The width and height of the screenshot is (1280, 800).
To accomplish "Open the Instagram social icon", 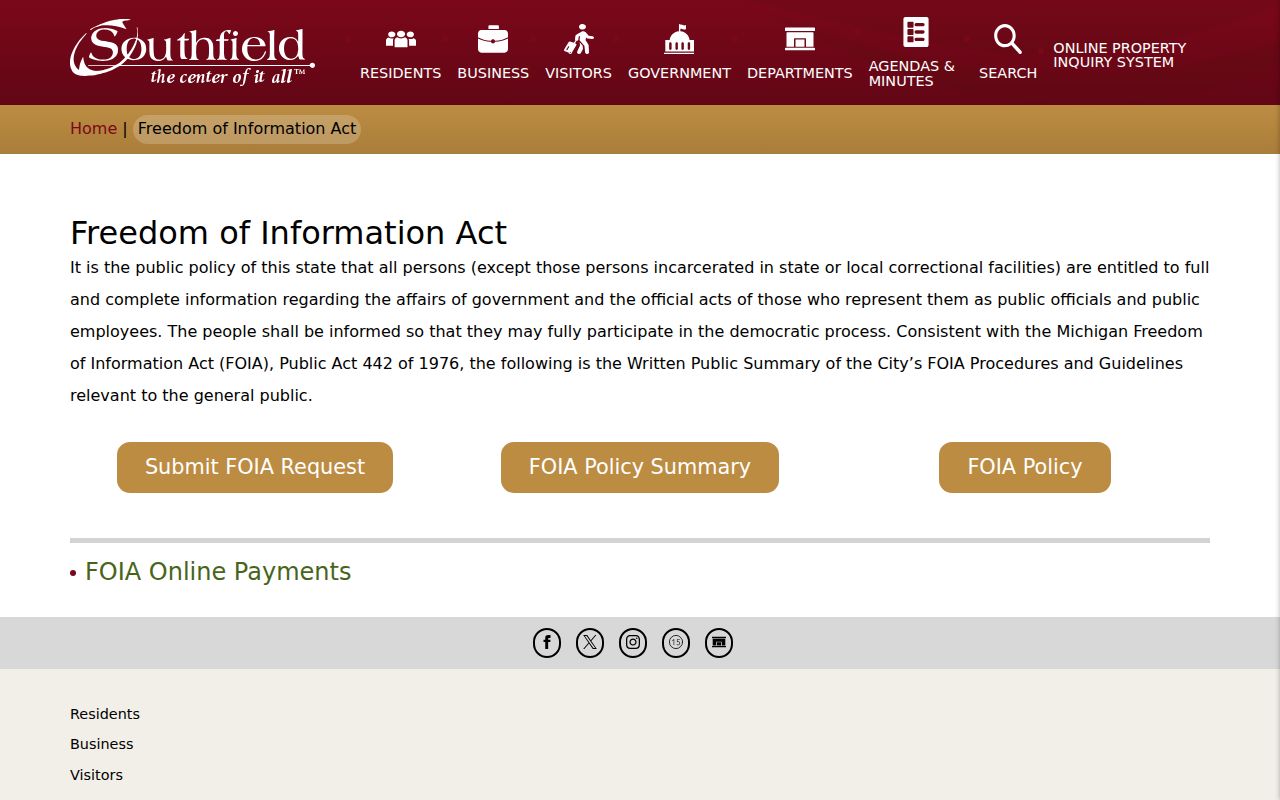I will 633,643.
